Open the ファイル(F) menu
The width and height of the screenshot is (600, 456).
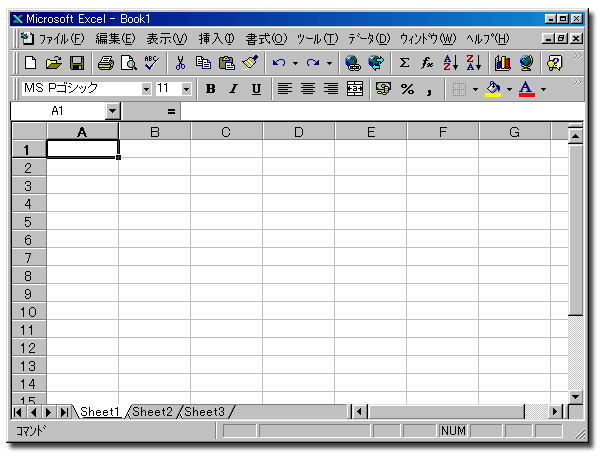61,38
